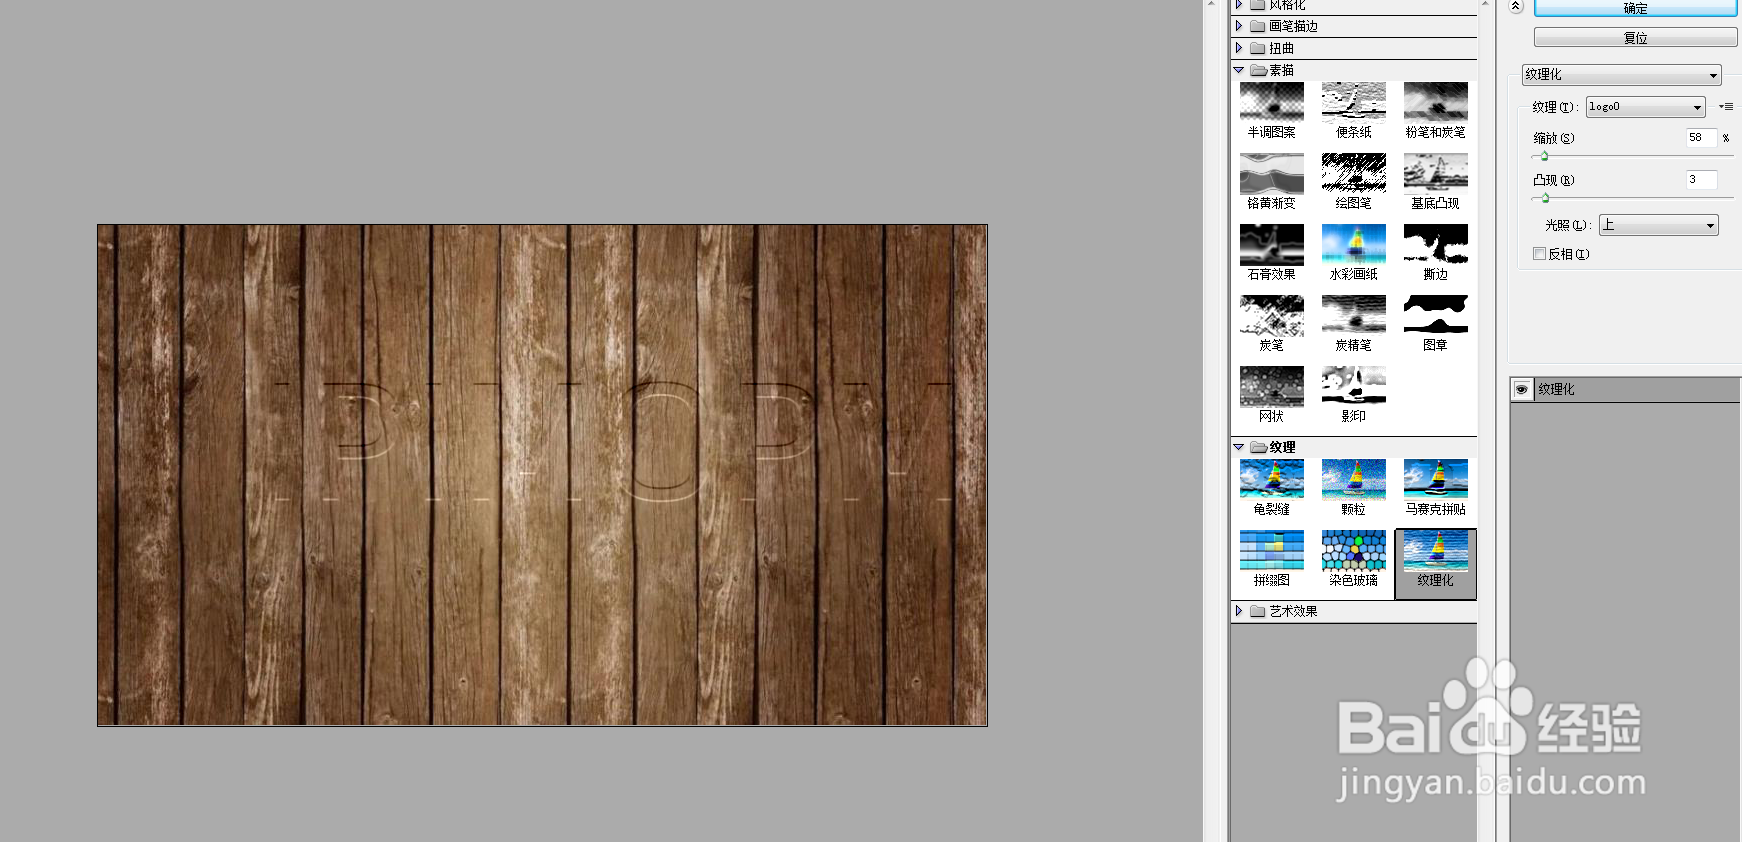The height and width of the screenshot is (842, 1742).
Task: Open the 光照 light direction dropdown
Action: [x=1658, y=225]
